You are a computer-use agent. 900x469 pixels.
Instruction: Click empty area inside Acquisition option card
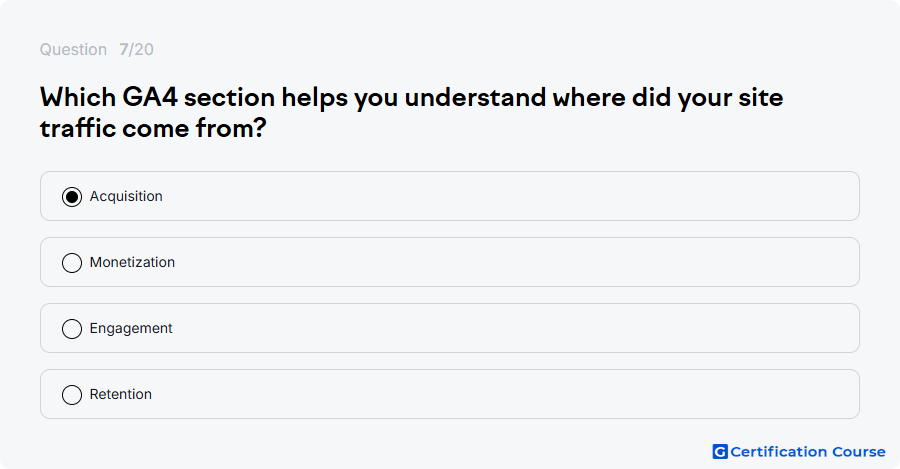click(x=505, y=196)
